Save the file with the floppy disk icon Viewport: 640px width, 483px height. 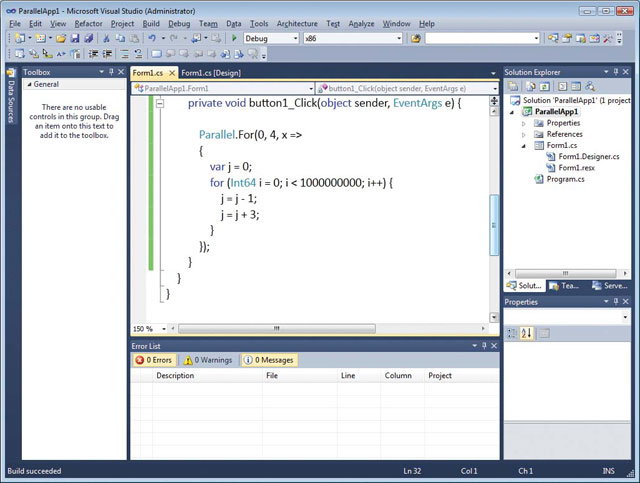point(75,38)
